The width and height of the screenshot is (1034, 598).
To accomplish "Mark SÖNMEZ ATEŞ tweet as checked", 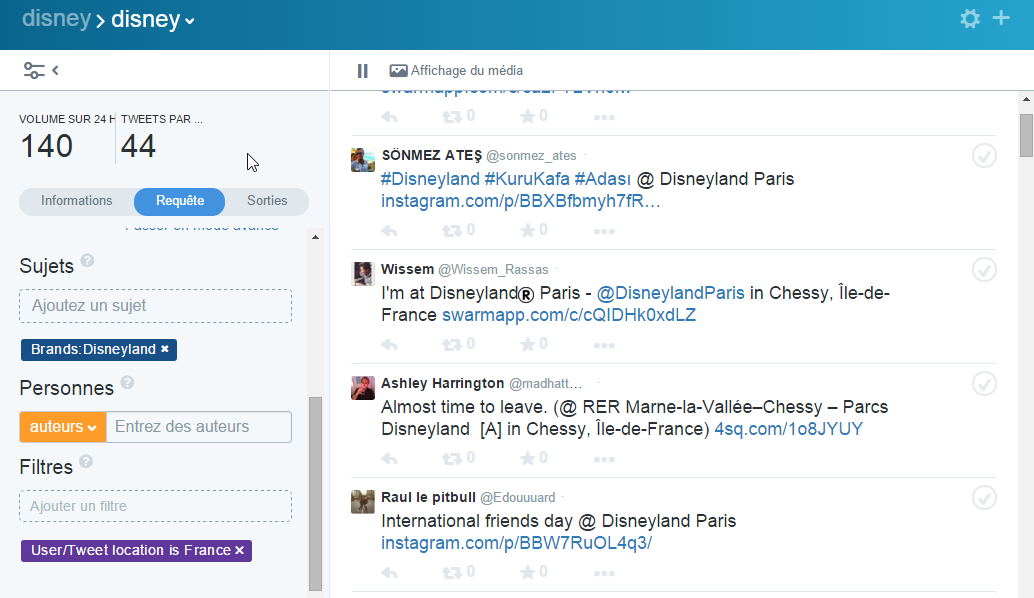I will click(984, 156).
